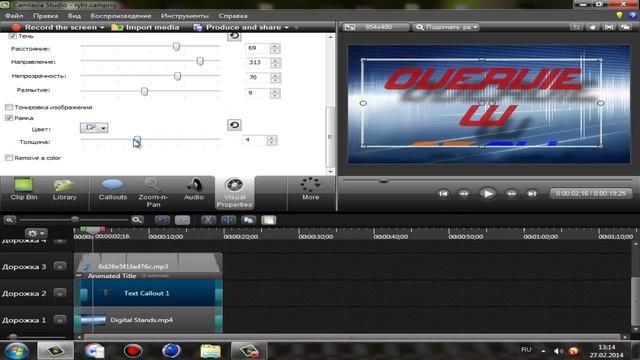The height and width of the screenshot is (360, 640).
Task: Click the timeline Redo icon
Action: coord(182,220)
